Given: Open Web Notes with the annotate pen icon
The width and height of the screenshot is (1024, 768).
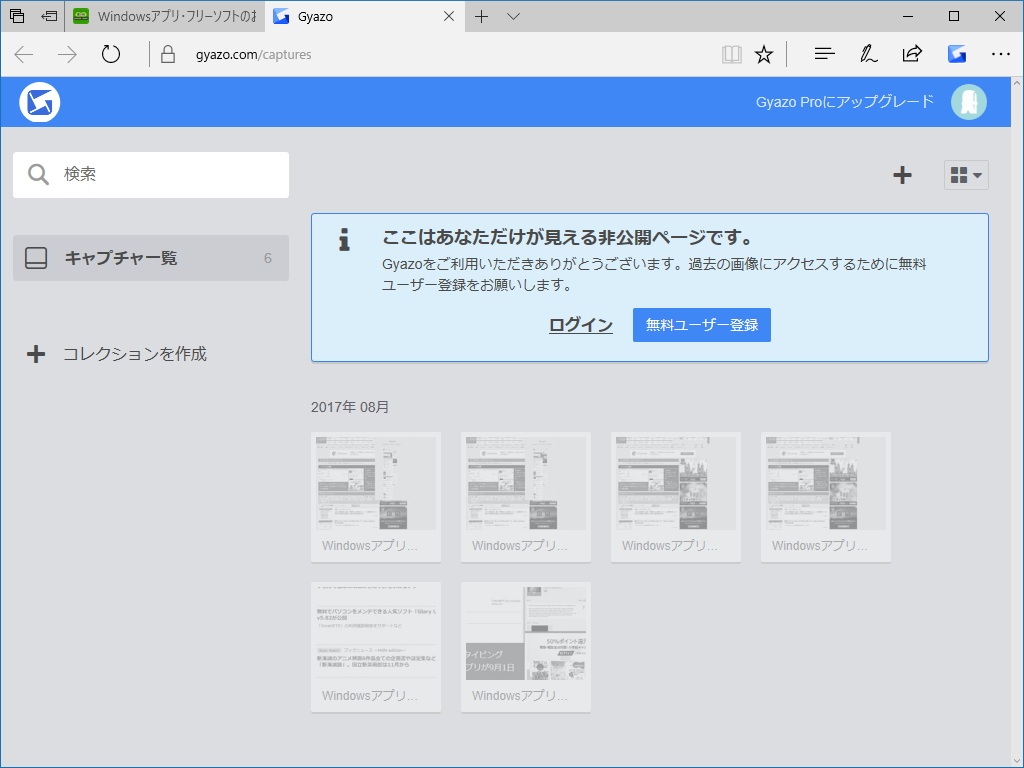Looking at the screenshot, I should click(x=868, y=54).
